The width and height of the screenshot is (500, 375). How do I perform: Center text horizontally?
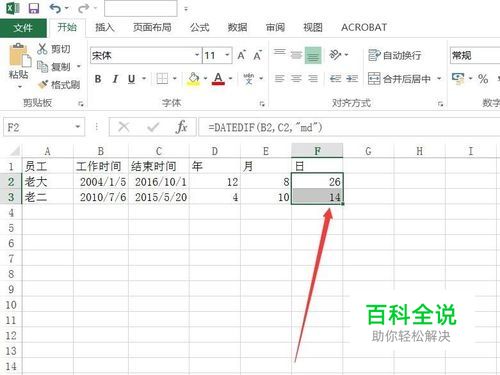pyautogui.click(x=296, y=79)
